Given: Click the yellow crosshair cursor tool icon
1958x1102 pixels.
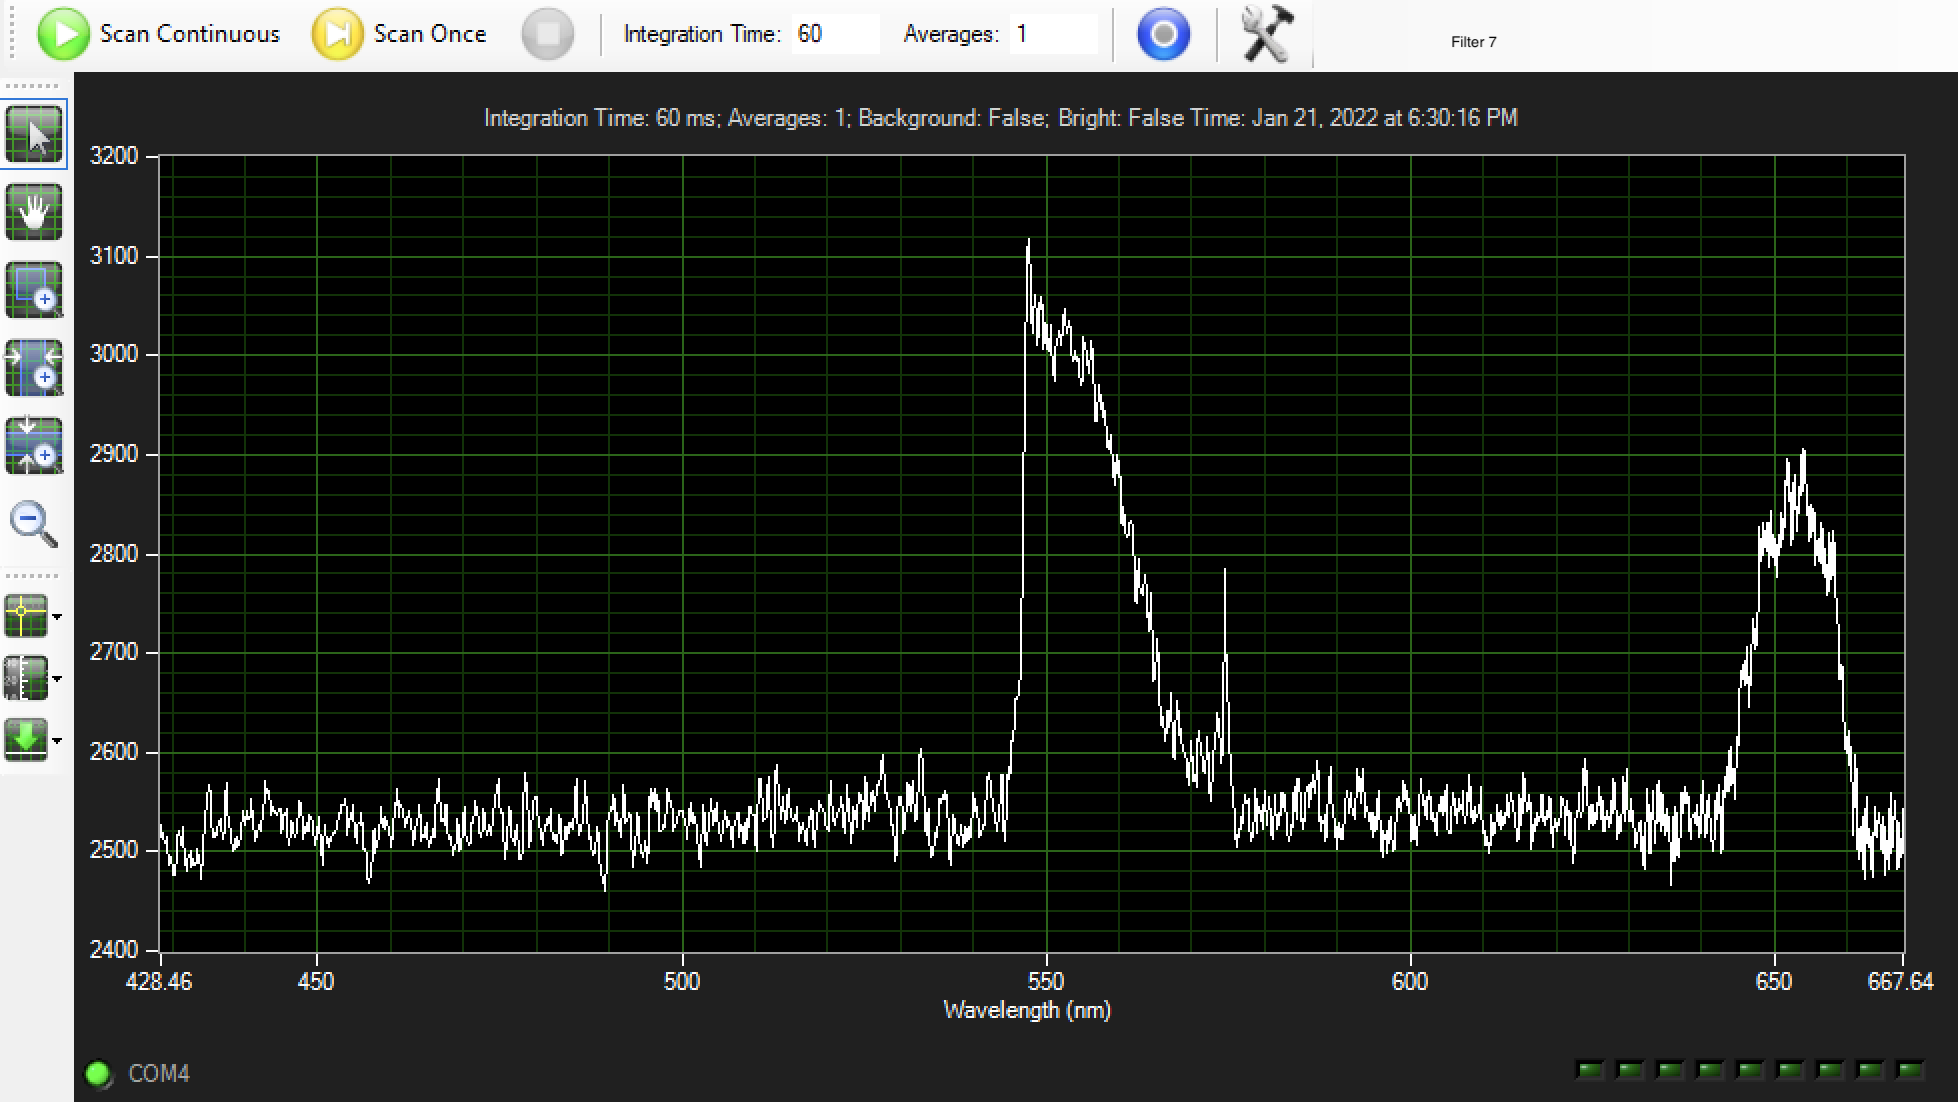Looking at the screenshot, I should point(26,616).
